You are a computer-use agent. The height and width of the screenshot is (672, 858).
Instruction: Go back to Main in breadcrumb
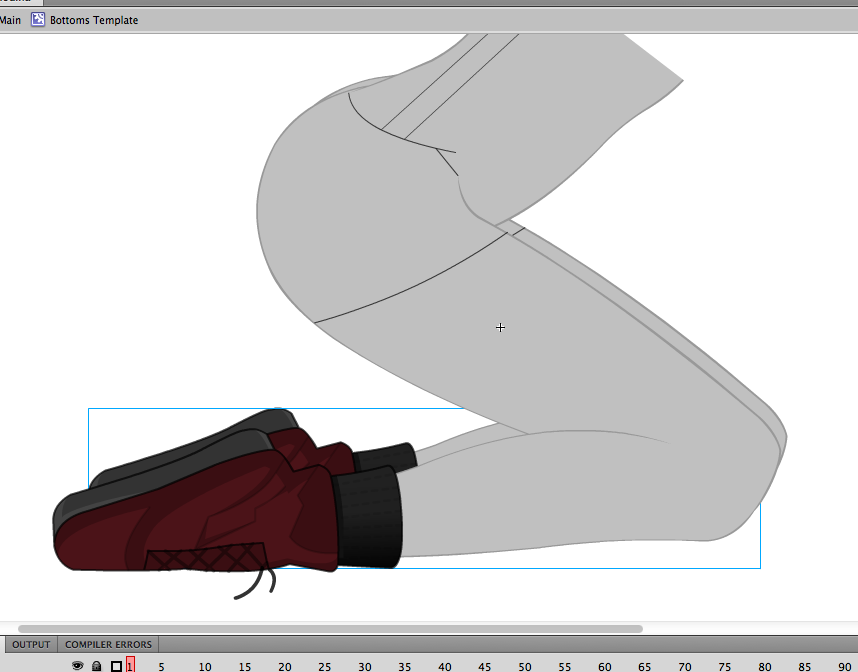pos(10,20)
